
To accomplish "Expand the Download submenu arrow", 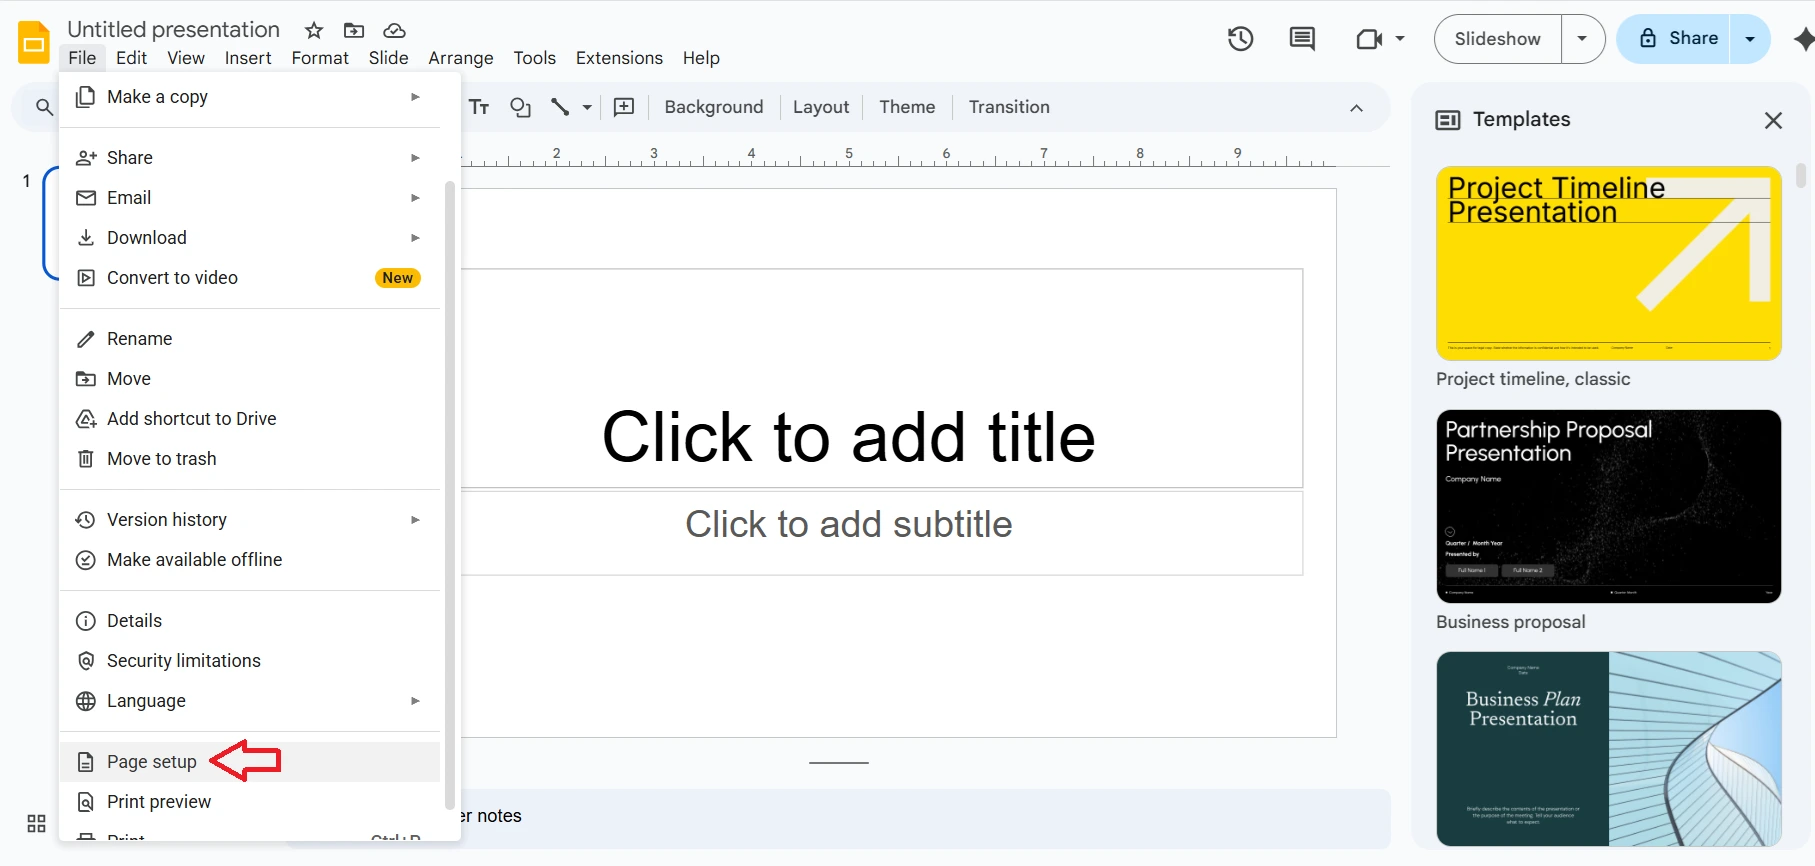I will (x=415, y=238).
